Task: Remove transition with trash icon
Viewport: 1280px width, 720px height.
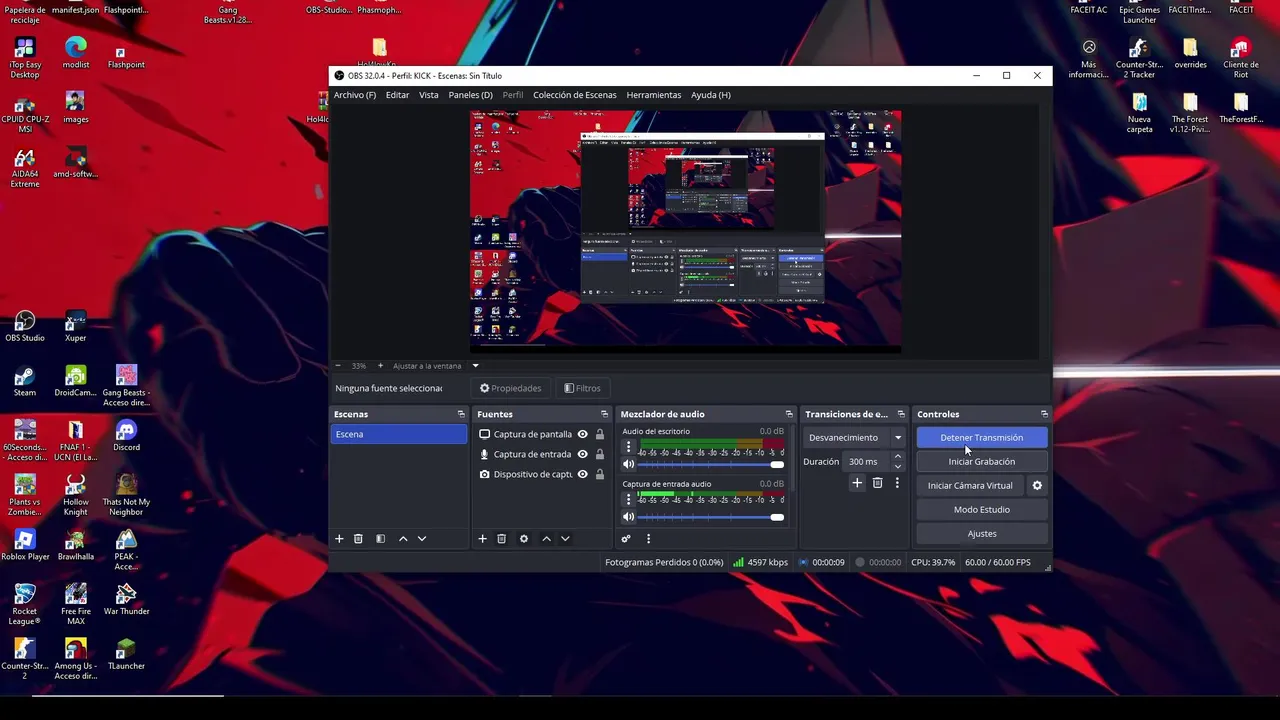Action: [x=877, y=483]
